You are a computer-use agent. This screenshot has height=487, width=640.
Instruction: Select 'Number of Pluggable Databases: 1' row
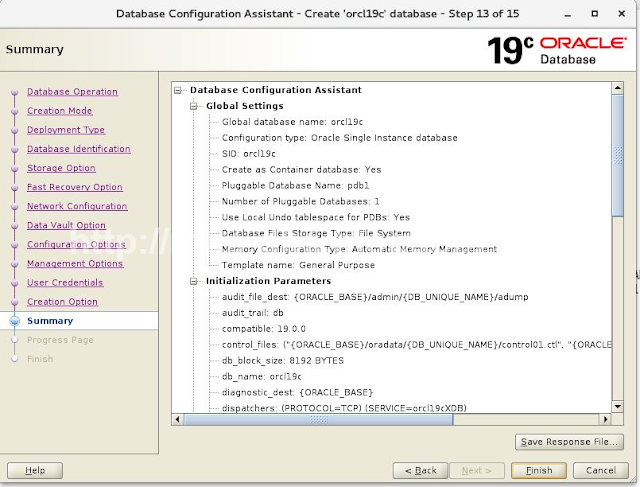coord(300,202)
